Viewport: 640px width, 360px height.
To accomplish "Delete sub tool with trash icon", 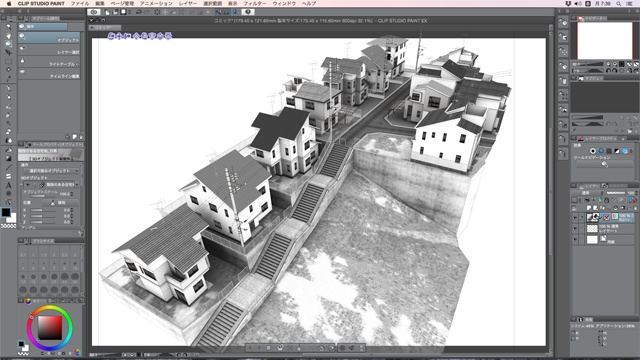I will coord(81,137).
